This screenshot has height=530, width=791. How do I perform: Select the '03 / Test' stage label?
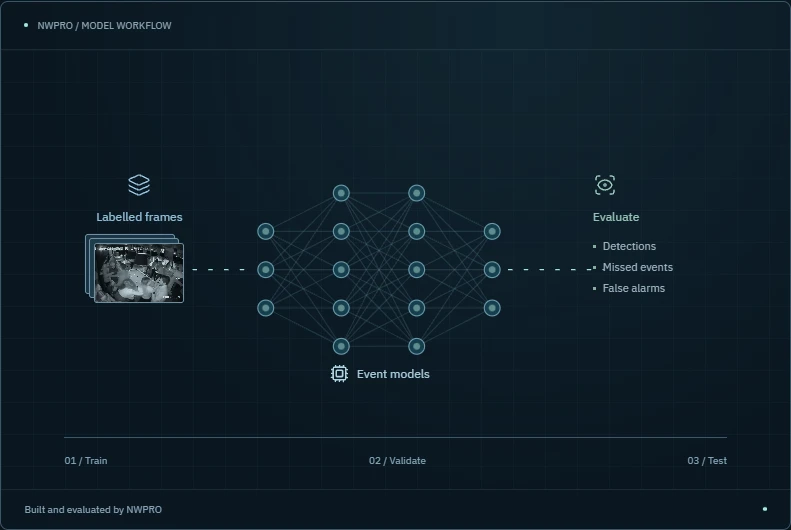click(x=707, y=460)
